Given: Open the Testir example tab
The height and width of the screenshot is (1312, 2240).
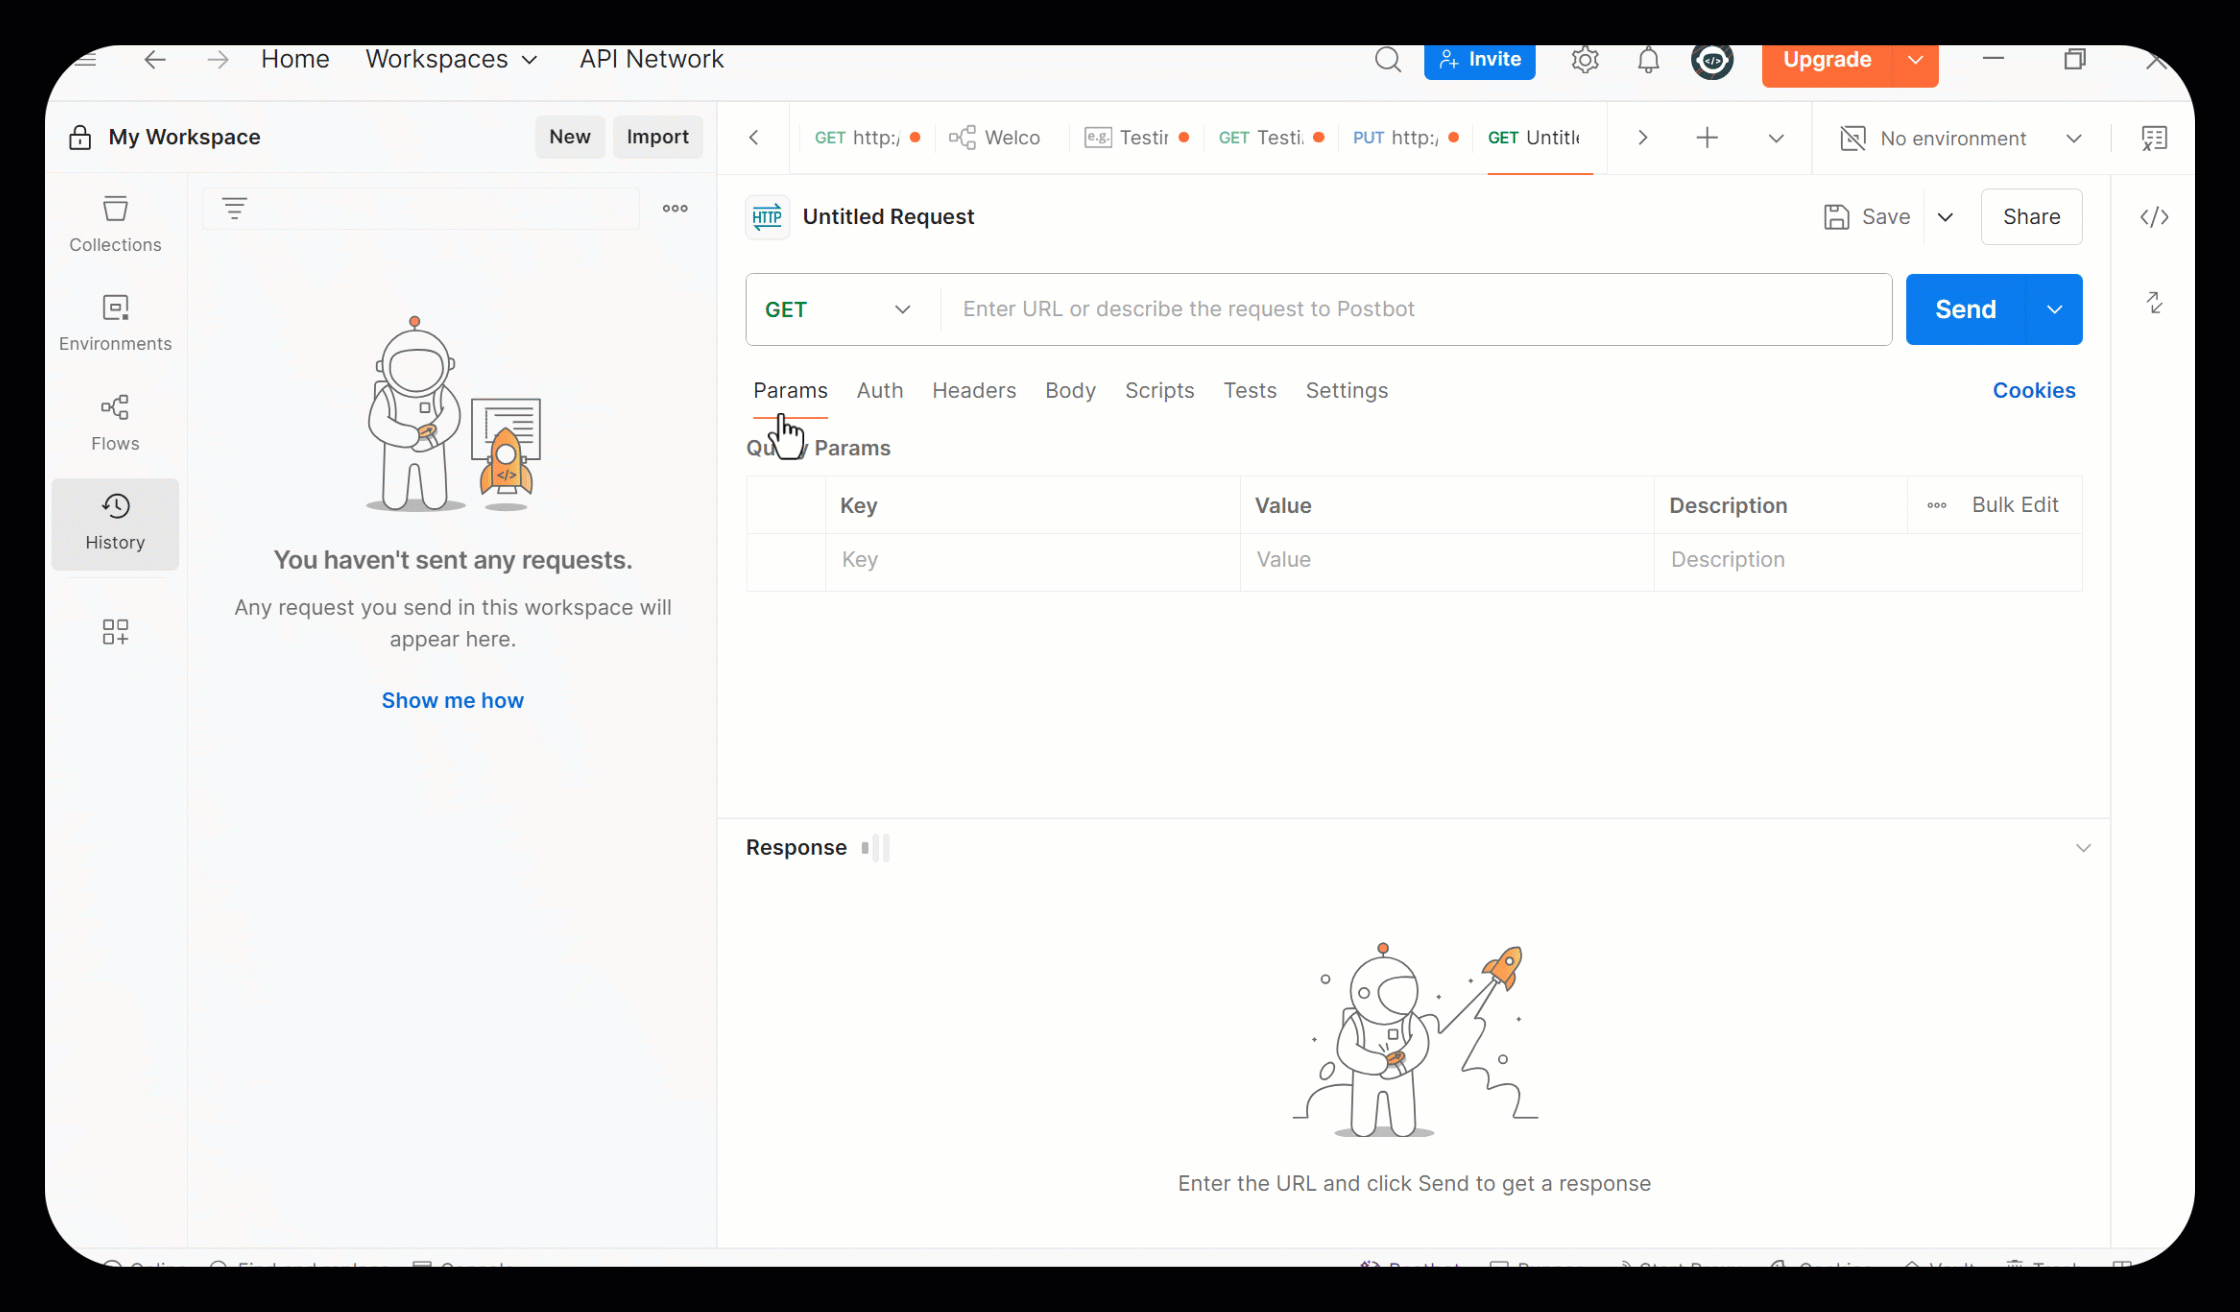Looking at the screenshot, I should [x=1137, y=138].
